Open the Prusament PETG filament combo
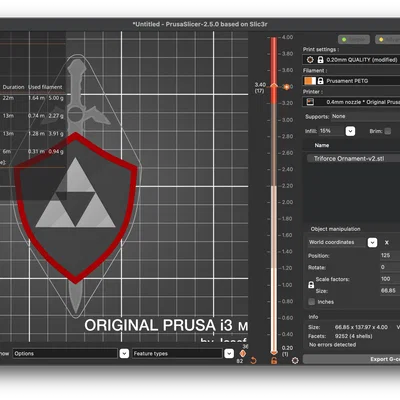Viewport: 400px width, 400px height. pyautogui.click(x=352, y=81)
